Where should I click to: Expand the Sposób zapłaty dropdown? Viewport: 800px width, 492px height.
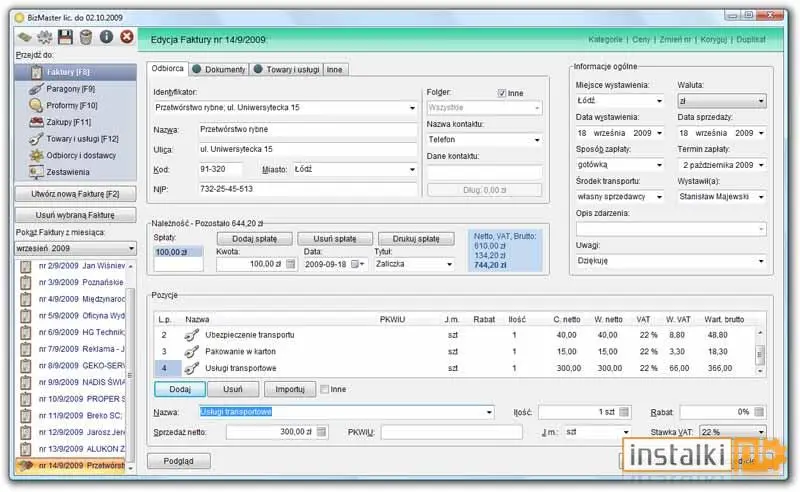(x=660, y=165)
